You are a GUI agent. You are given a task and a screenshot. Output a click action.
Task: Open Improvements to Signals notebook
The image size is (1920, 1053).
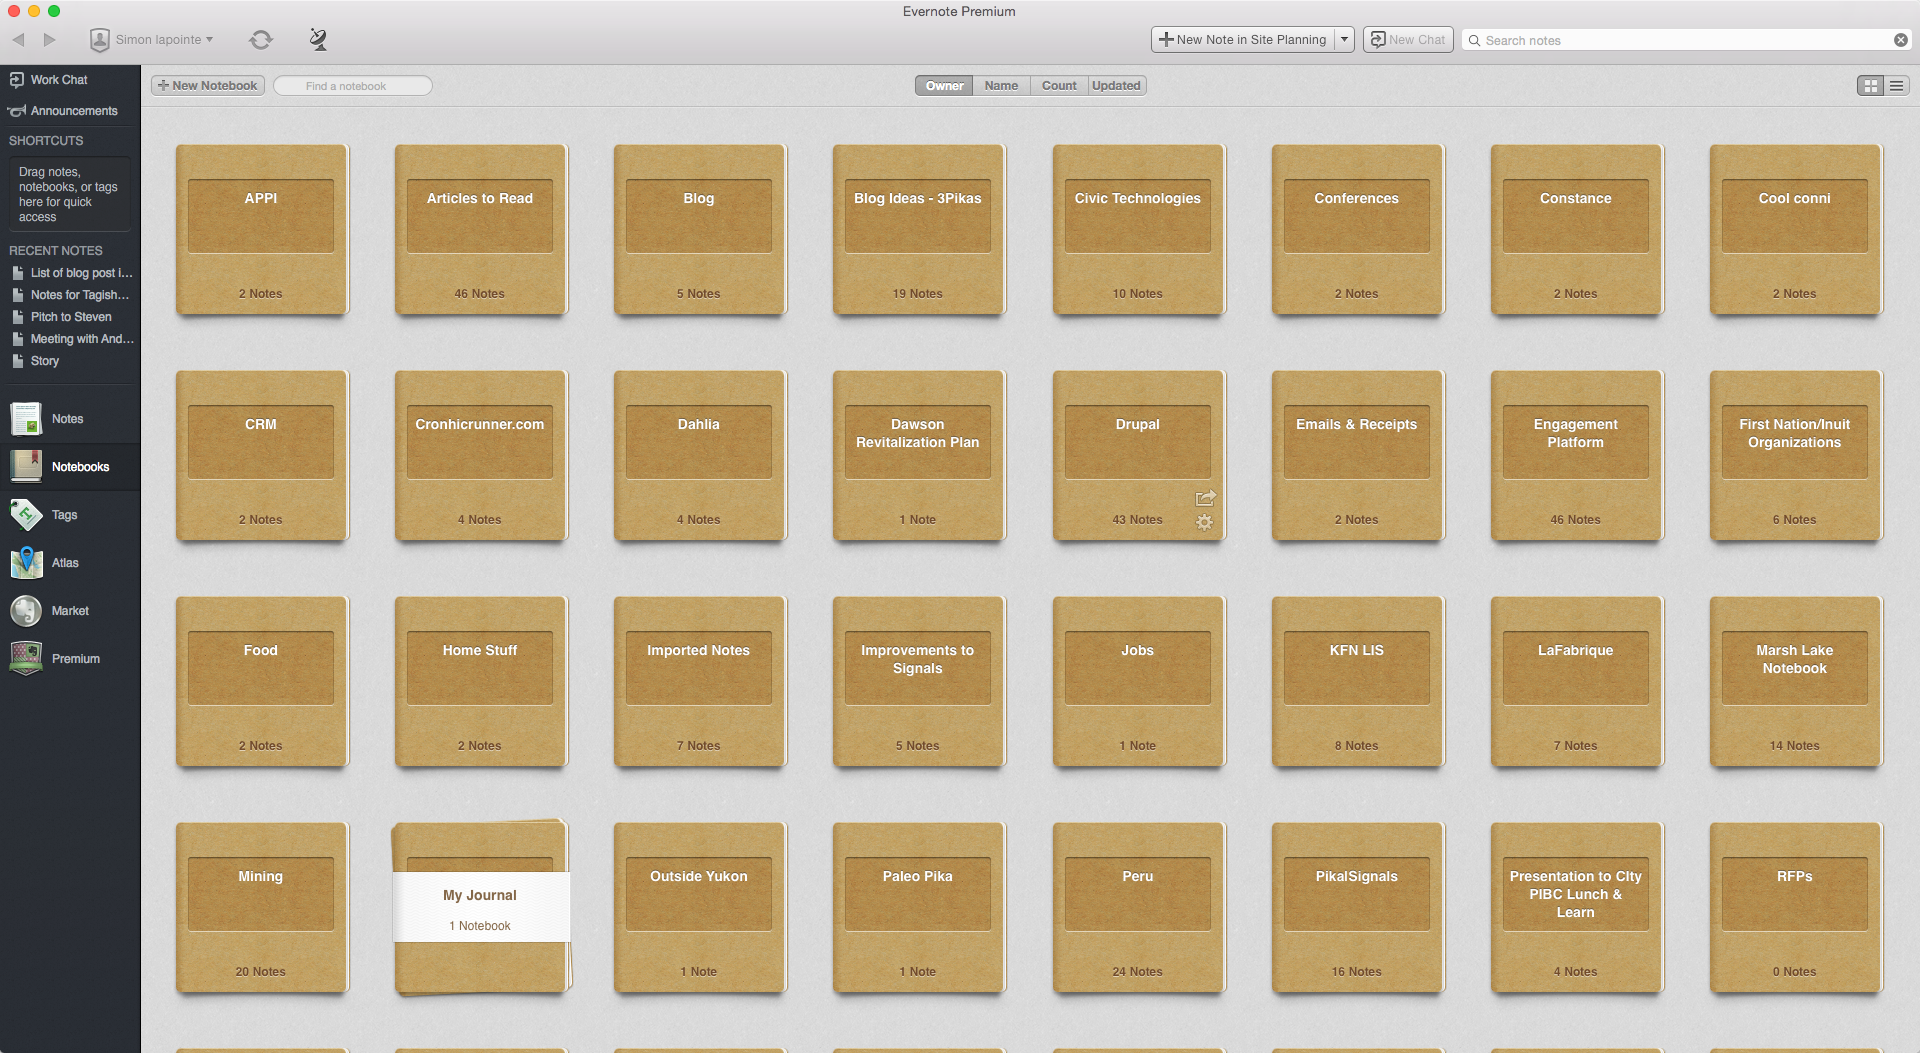[x=918, y=682]
